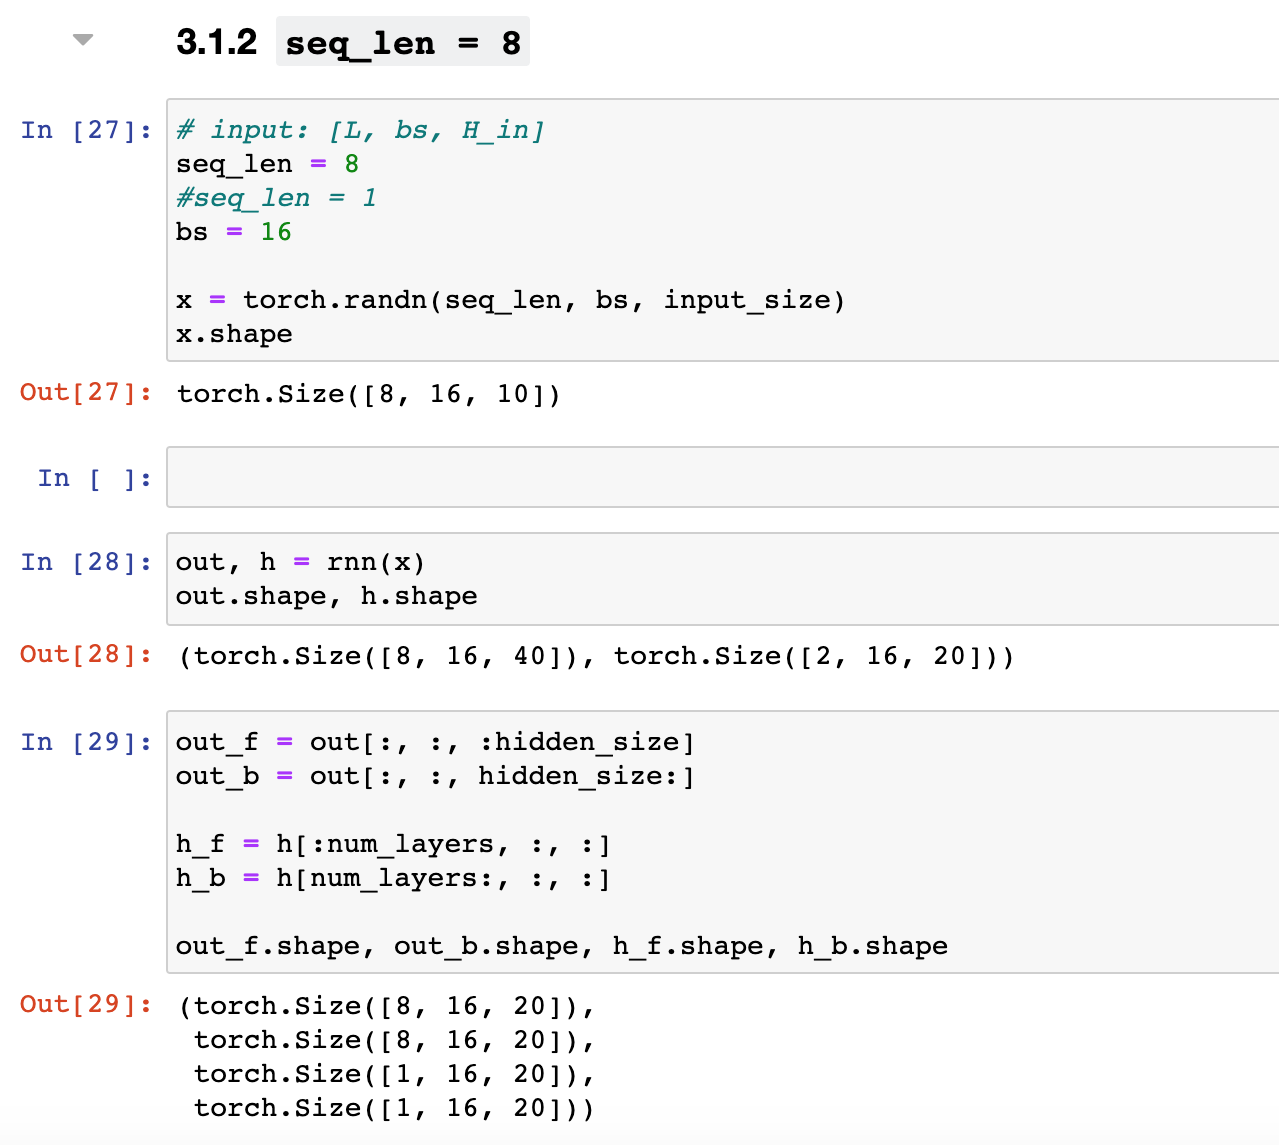Click the 'out_b = out[:, :, hidden_size:]' line
The width and height of the screenshot is (1279, 1145).
435,776
